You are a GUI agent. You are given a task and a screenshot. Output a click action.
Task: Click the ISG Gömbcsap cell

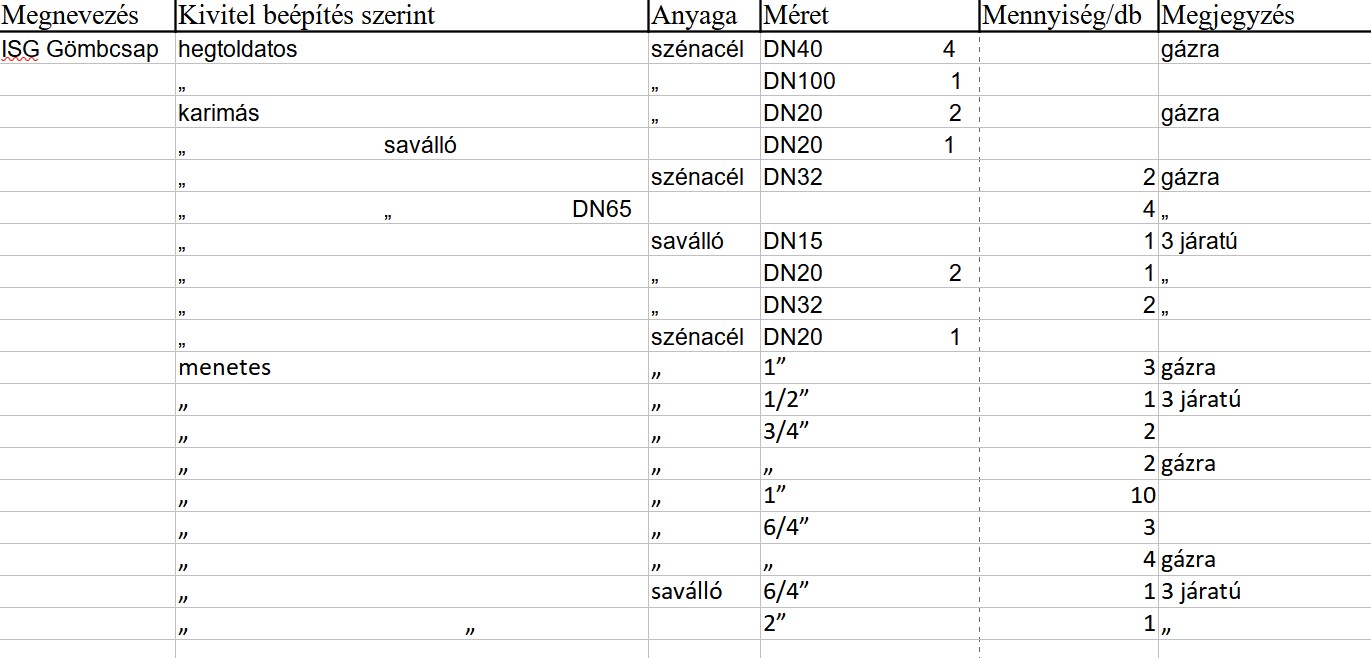pyautogui.click(x=81, y=49)
